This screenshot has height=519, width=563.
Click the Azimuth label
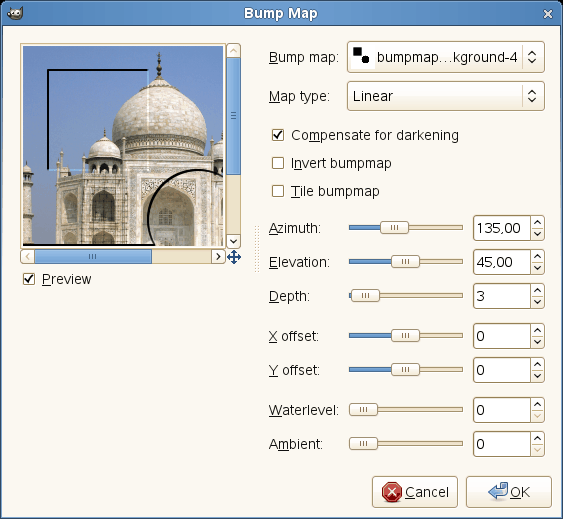pos(295,228)
